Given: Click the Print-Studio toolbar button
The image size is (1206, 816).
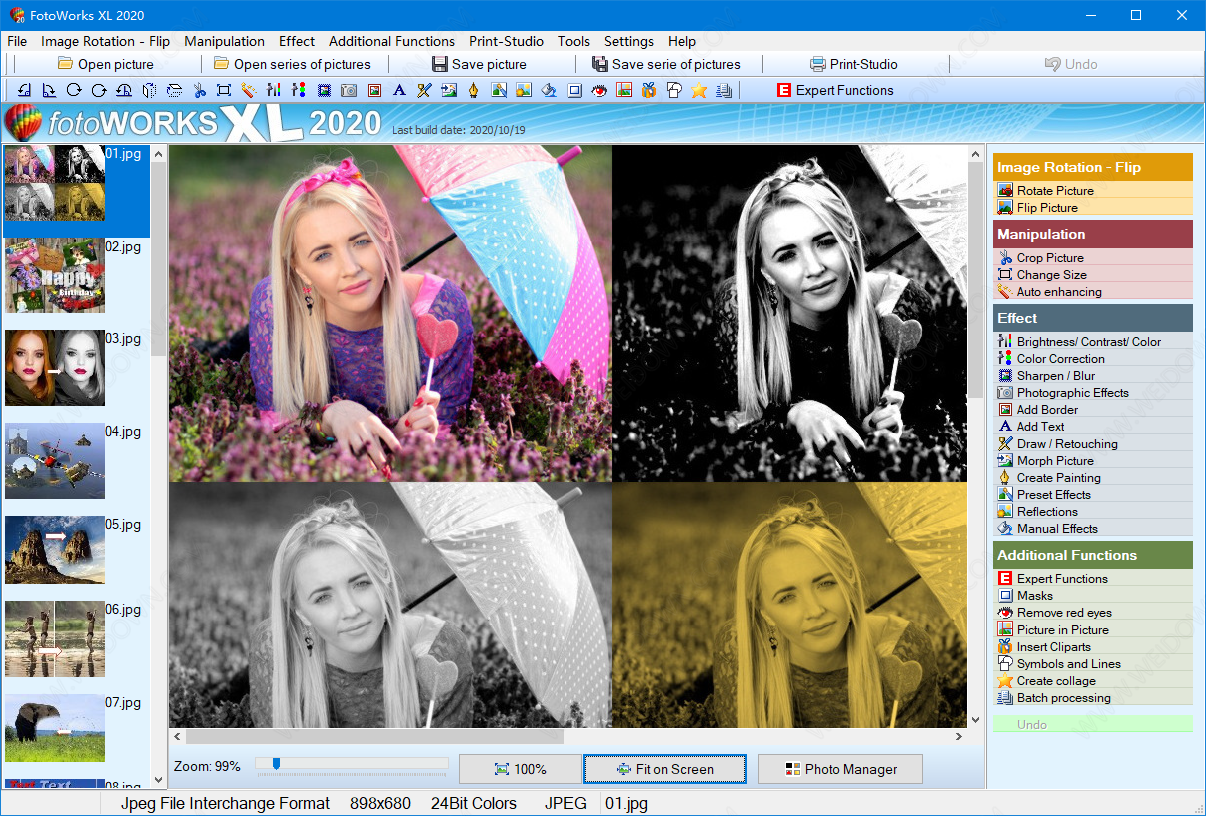Looking at the screenshot, I should pyautogui.click(x=854, y=64).
